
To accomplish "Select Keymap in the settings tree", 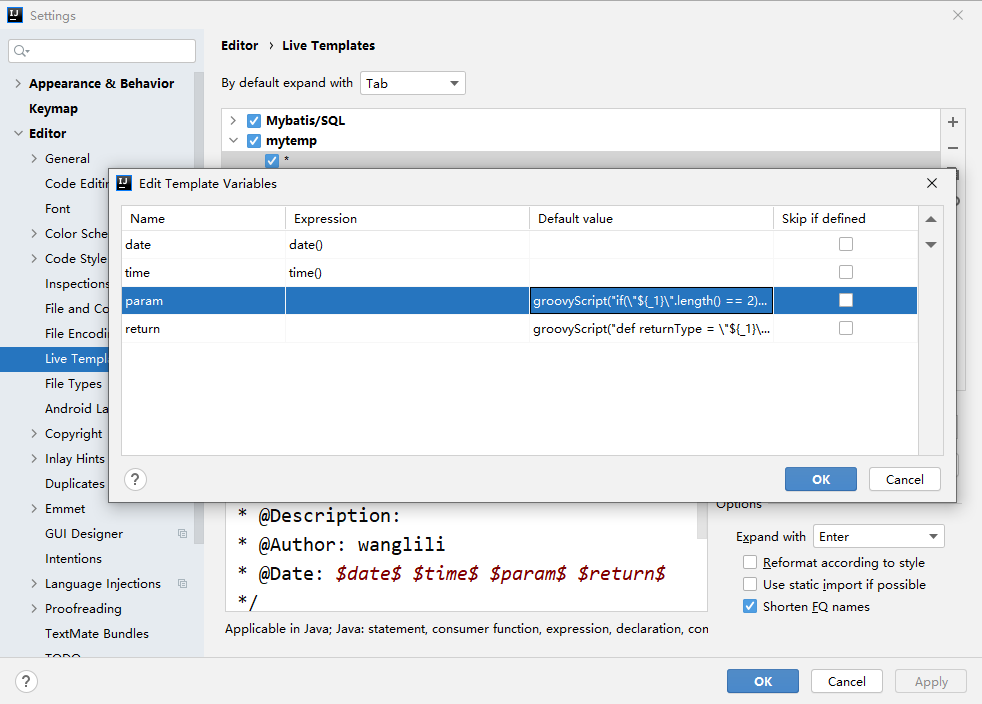I will 53,108.
